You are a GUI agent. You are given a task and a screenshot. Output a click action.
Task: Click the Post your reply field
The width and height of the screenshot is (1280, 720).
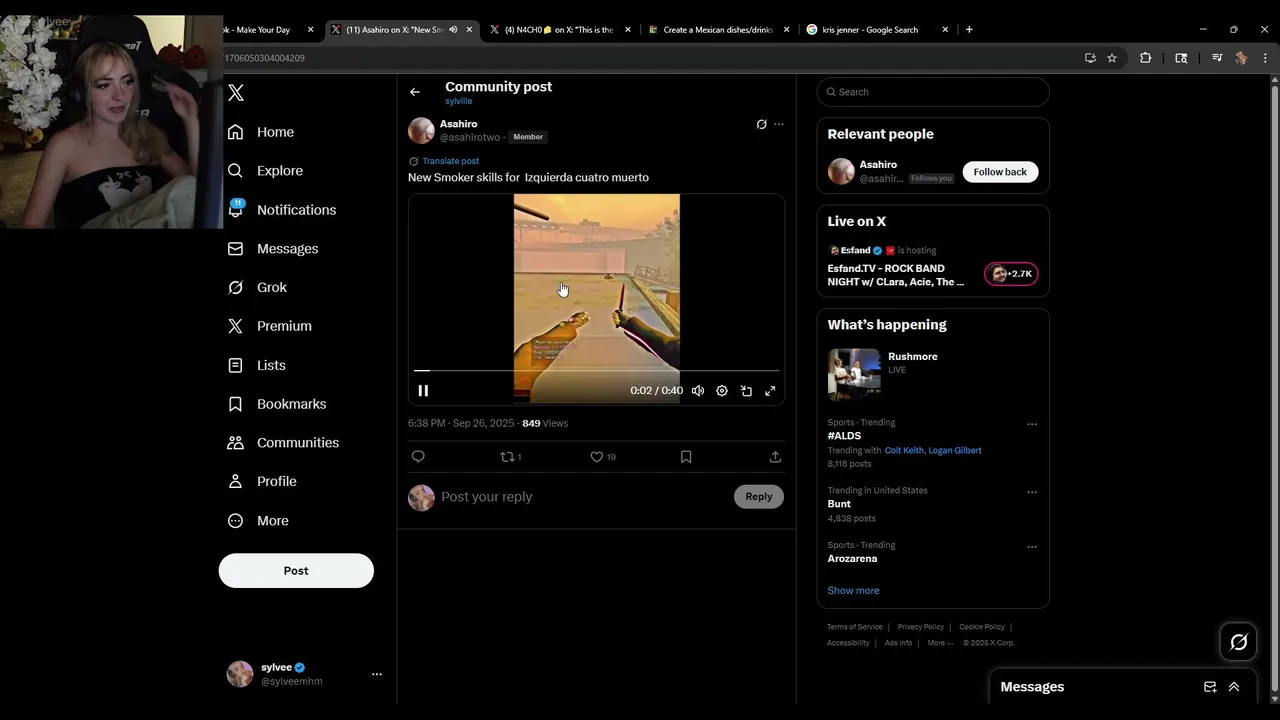pyautogui.click(x=585, y=497)
